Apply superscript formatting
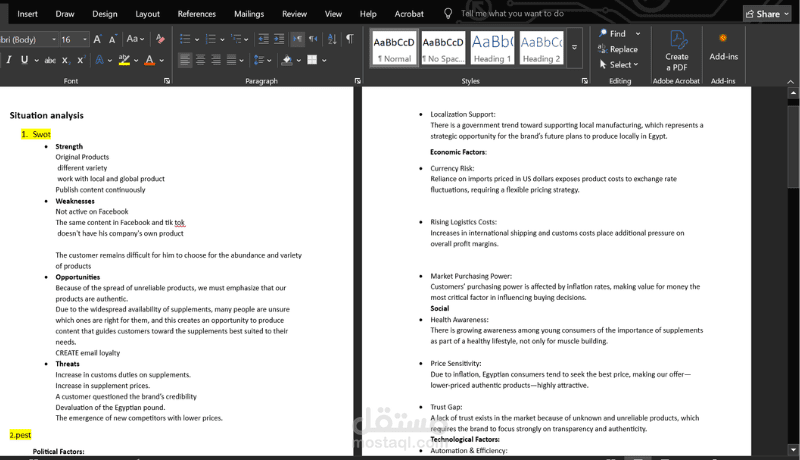Screen dimensions: 800x460 [x=81, y=60]
